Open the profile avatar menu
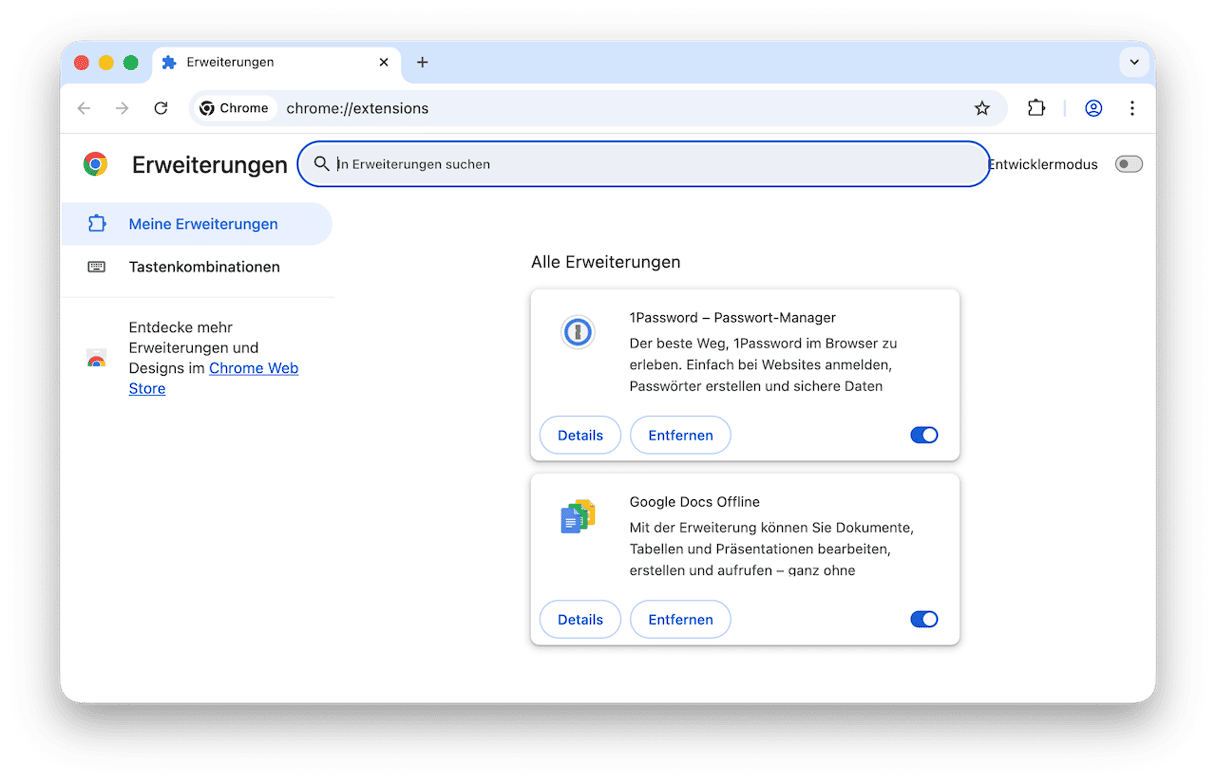The width and height of the screenshot is (1216, 782). (1094, 108)
